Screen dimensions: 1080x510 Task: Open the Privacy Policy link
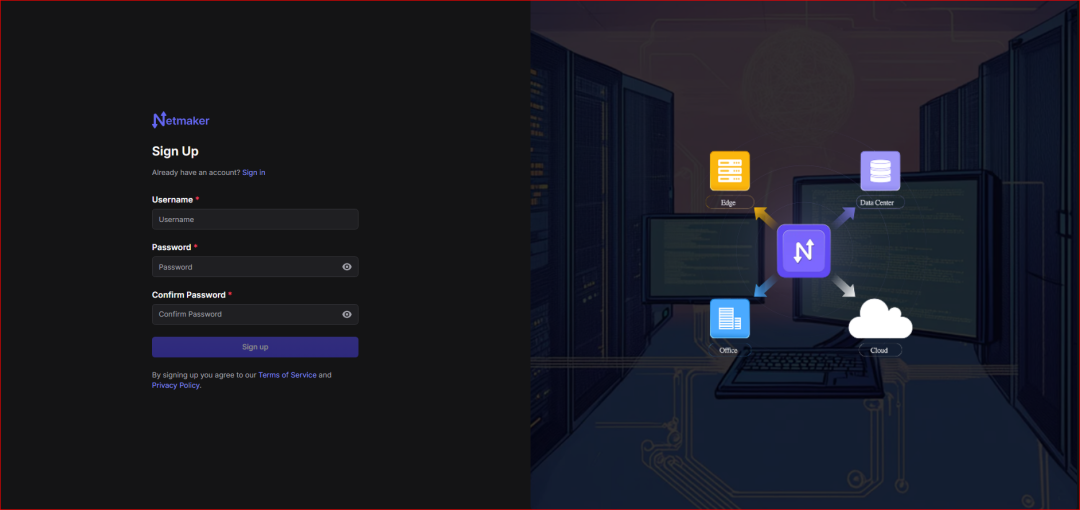176,385
